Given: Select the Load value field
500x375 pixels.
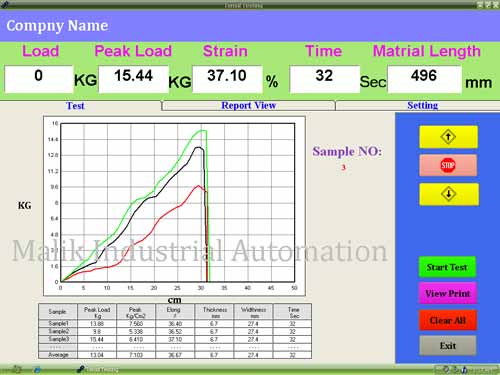Looking at the screenshot, I should tap(39, 79).
